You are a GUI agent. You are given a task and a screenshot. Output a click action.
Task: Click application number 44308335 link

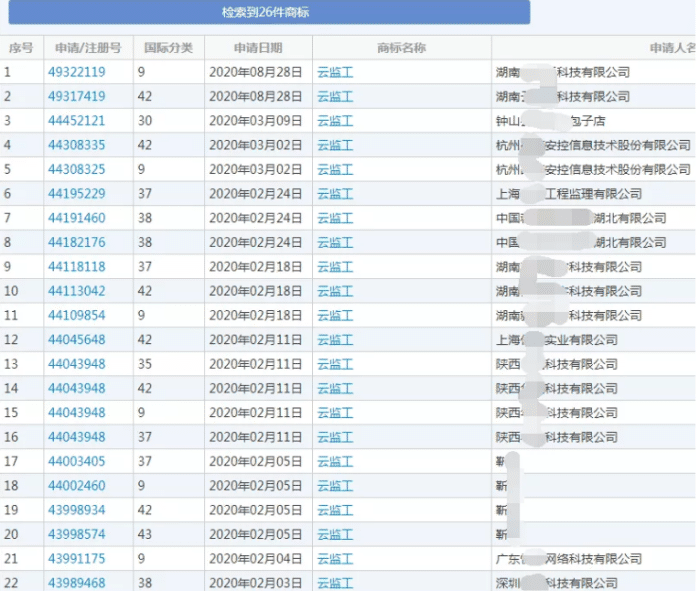[77, 145]
